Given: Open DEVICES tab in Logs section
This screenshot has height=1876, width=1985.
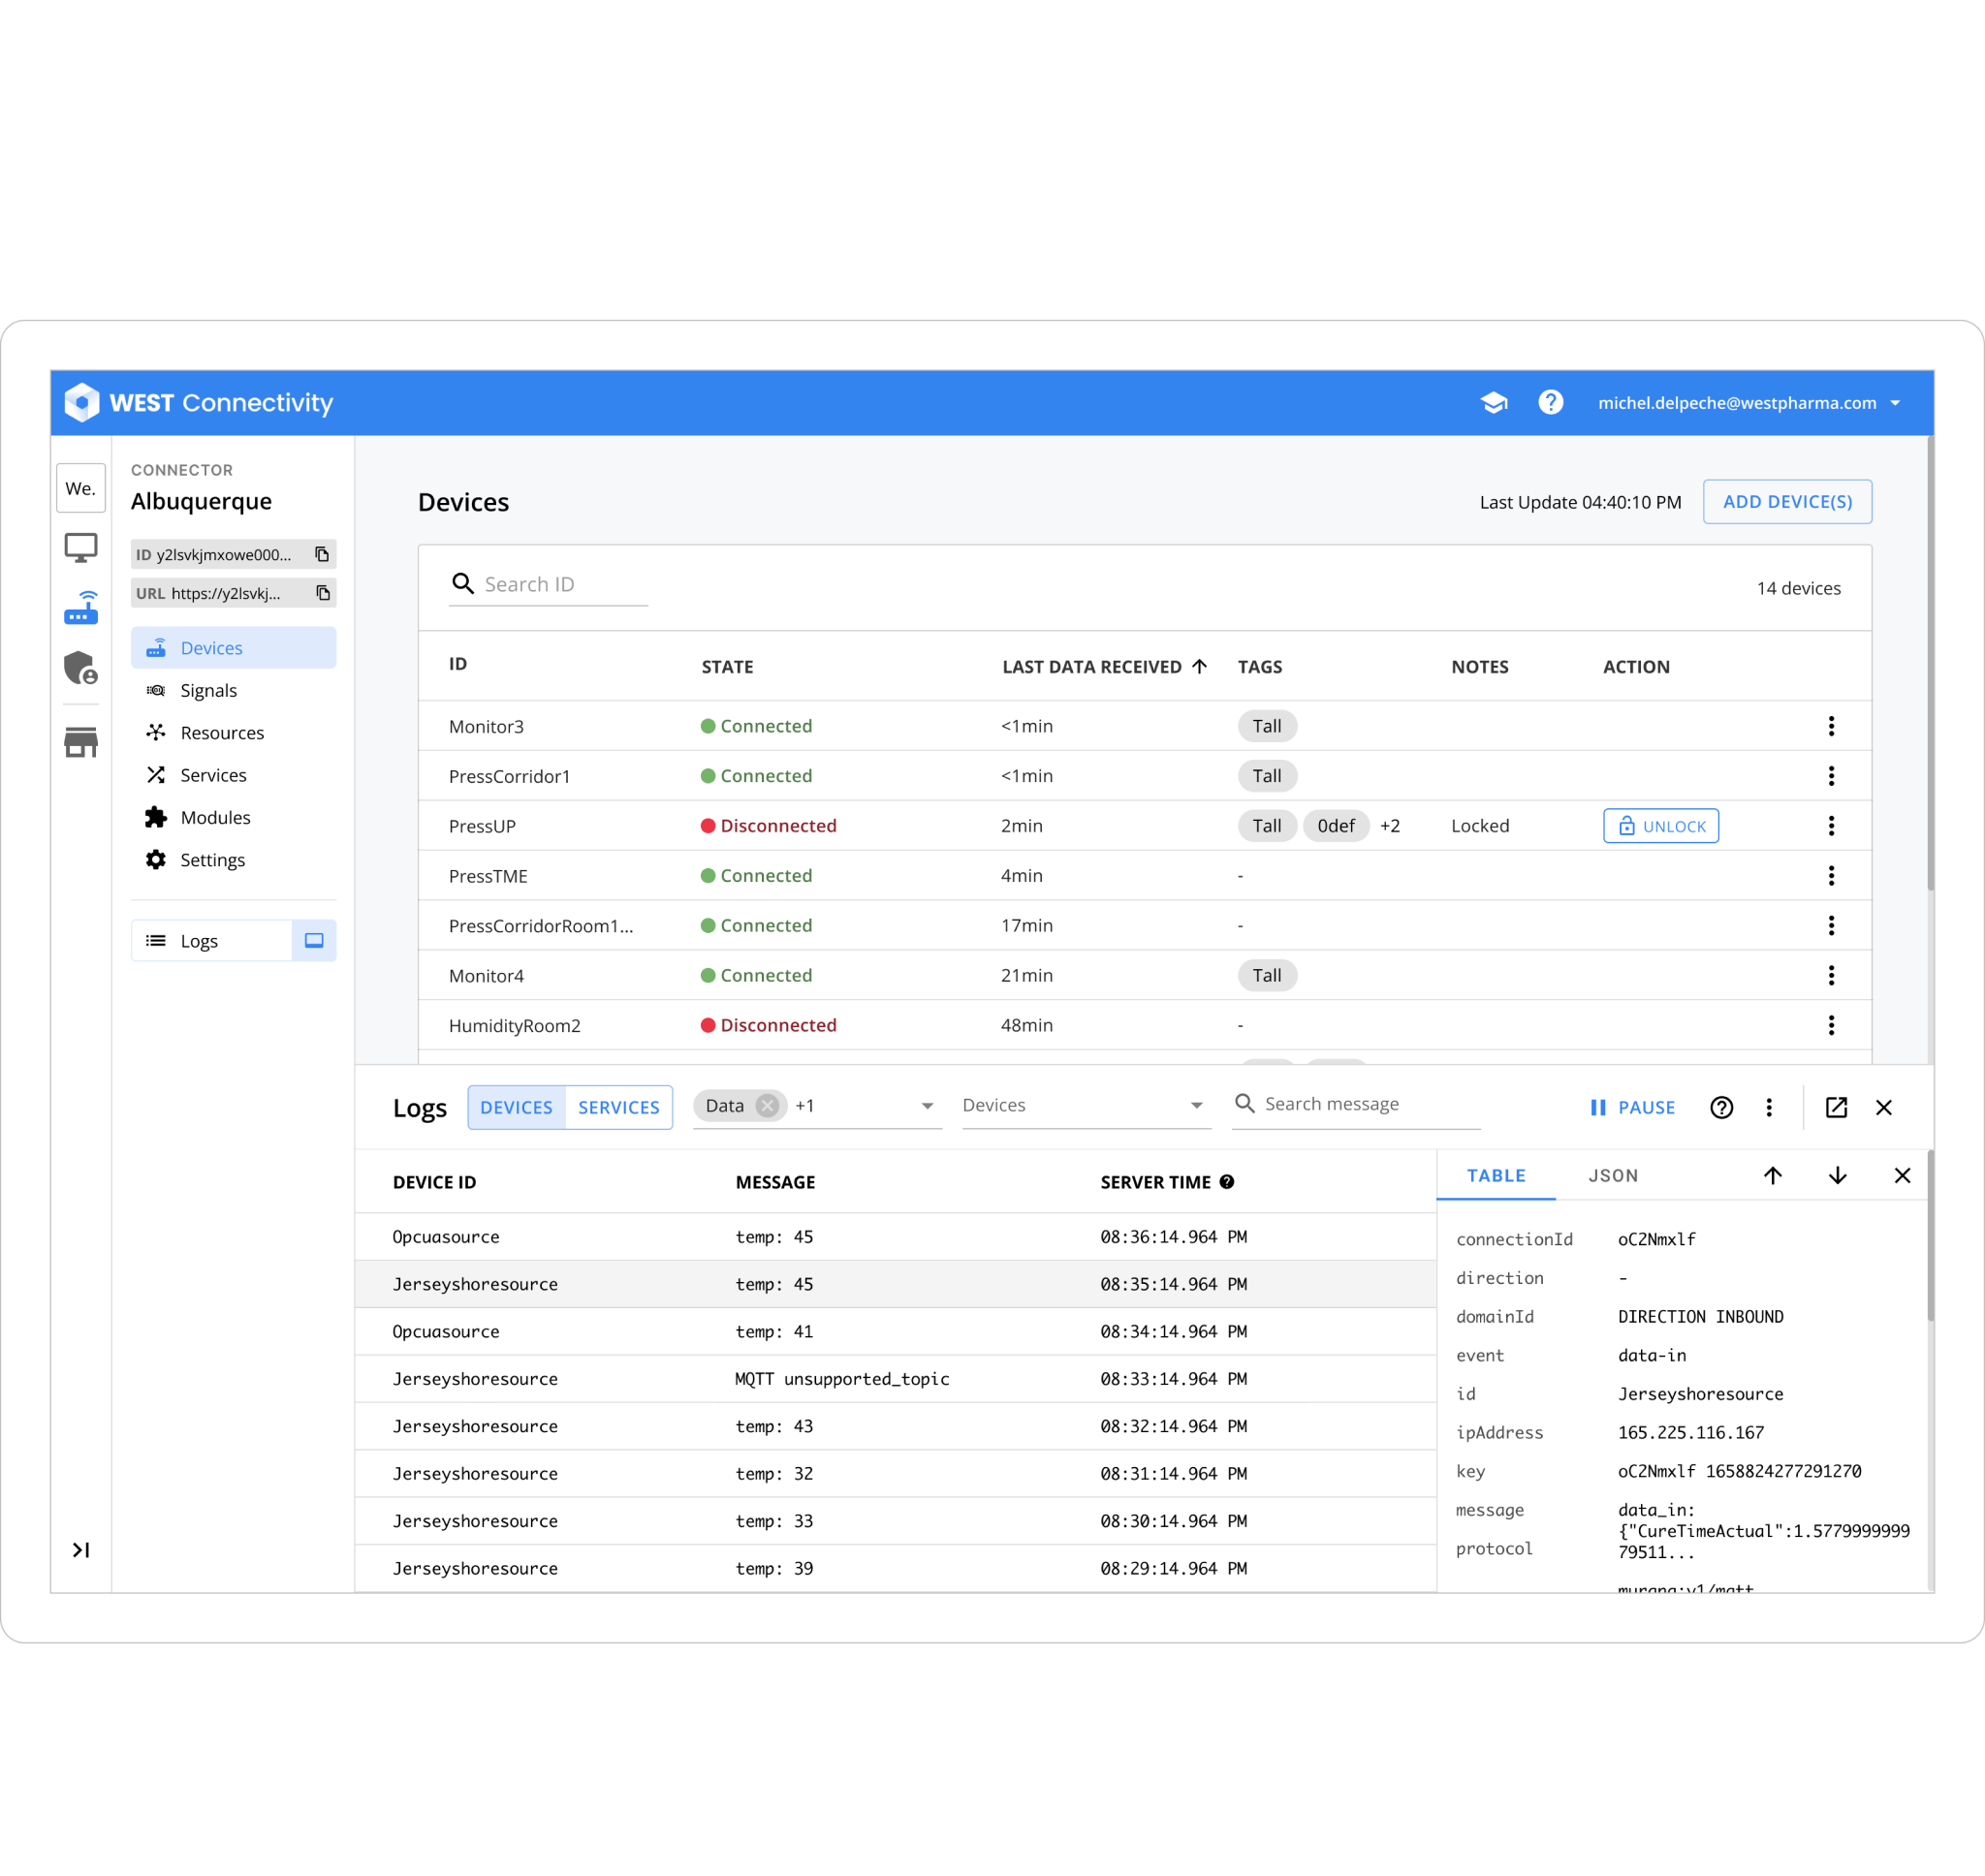Looking at the screenshot, I should pyautogui.click(x=515, y=1108).
